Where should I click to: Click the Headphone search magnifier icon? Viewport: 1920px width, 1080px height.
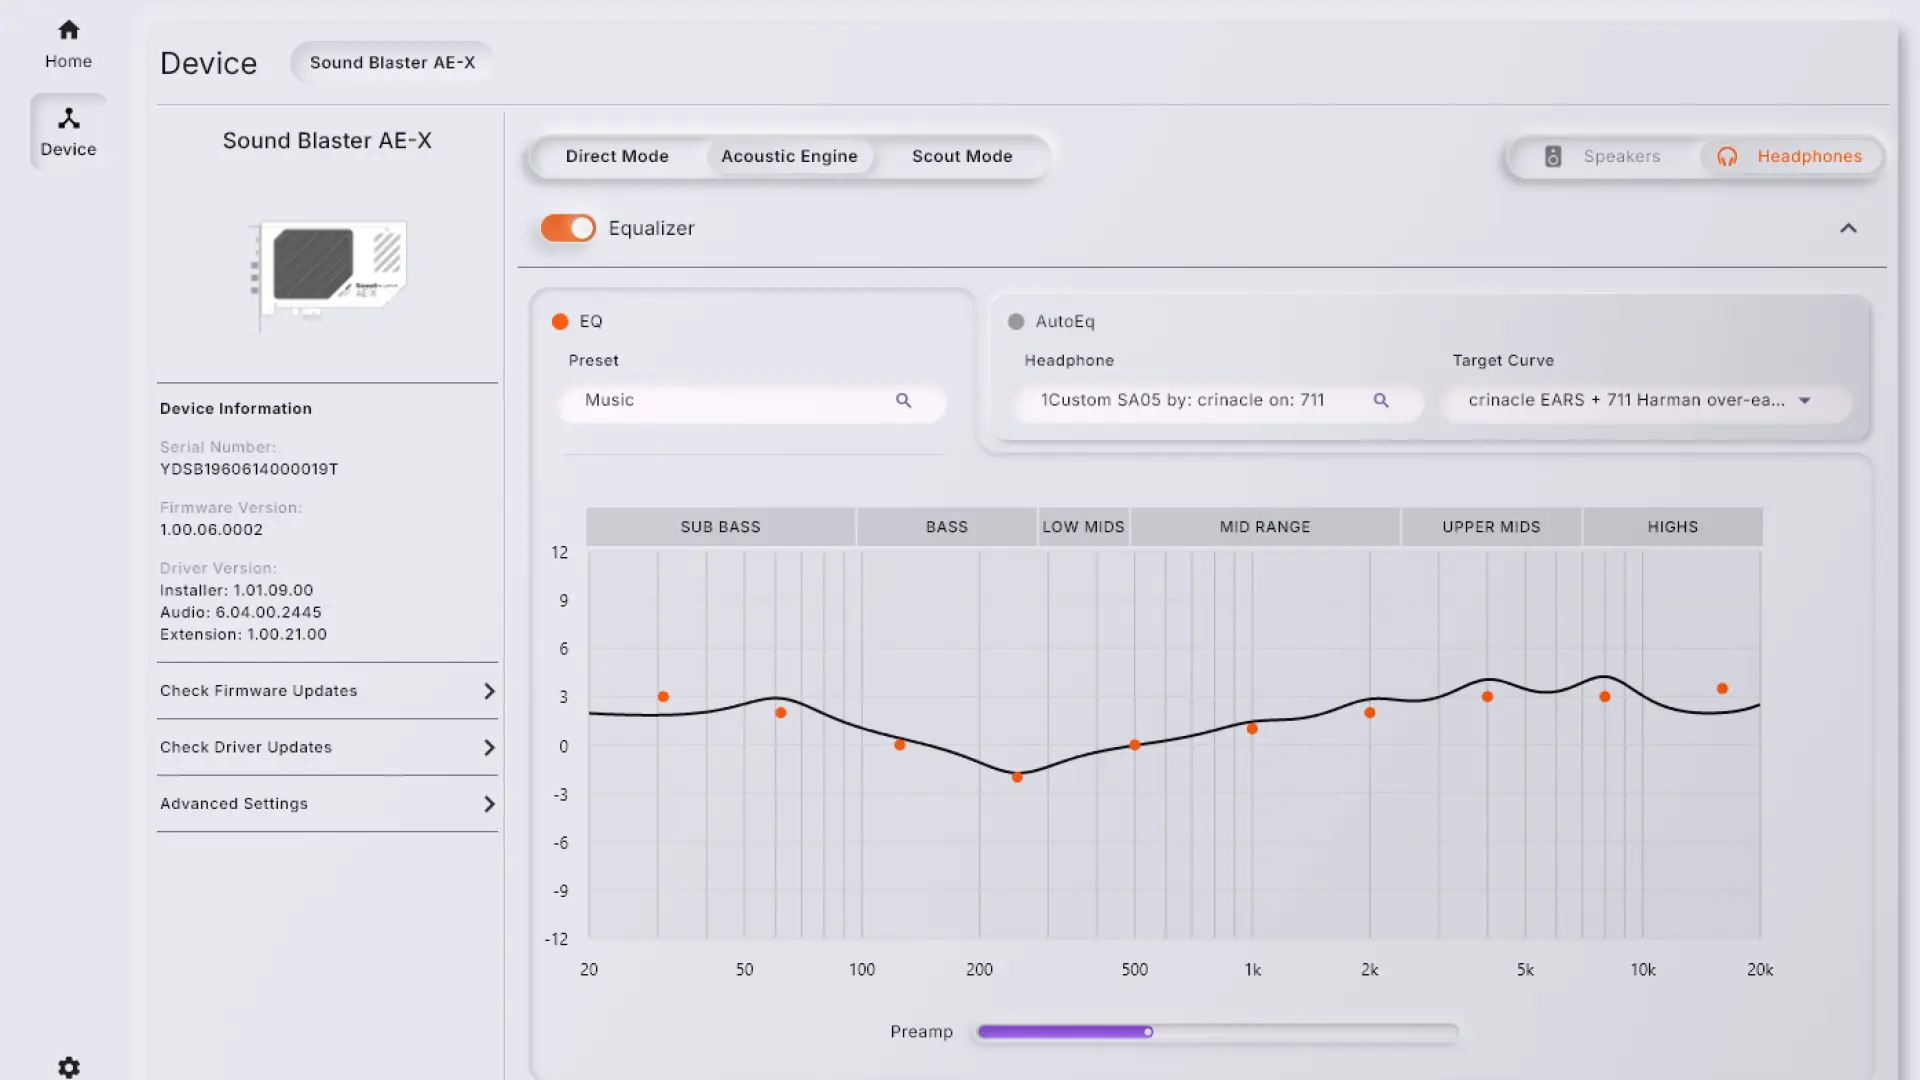tap(1381, 400)
